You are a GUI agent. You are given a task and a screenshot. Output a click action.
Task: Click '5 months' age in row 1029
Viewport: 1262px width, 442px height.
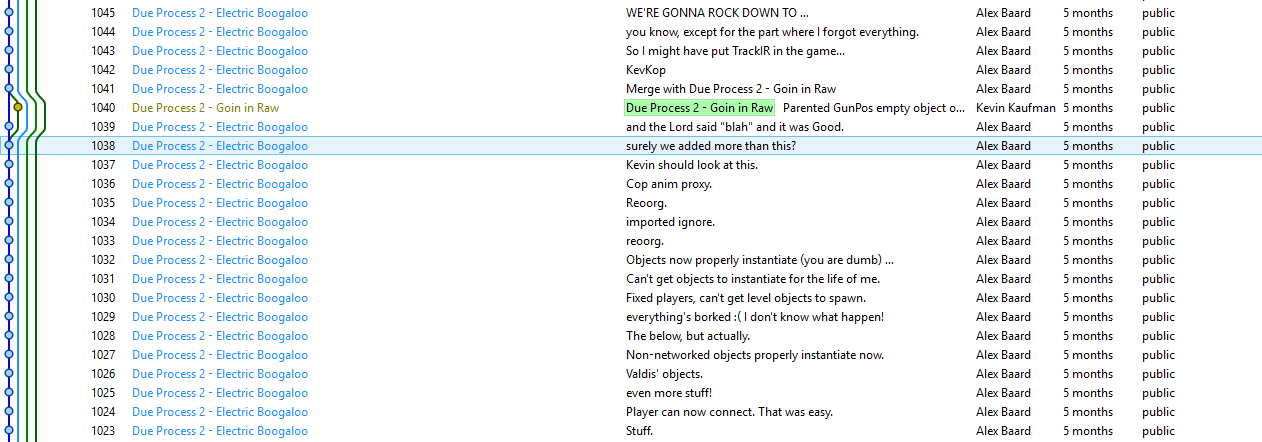[x=1088, y=317]
